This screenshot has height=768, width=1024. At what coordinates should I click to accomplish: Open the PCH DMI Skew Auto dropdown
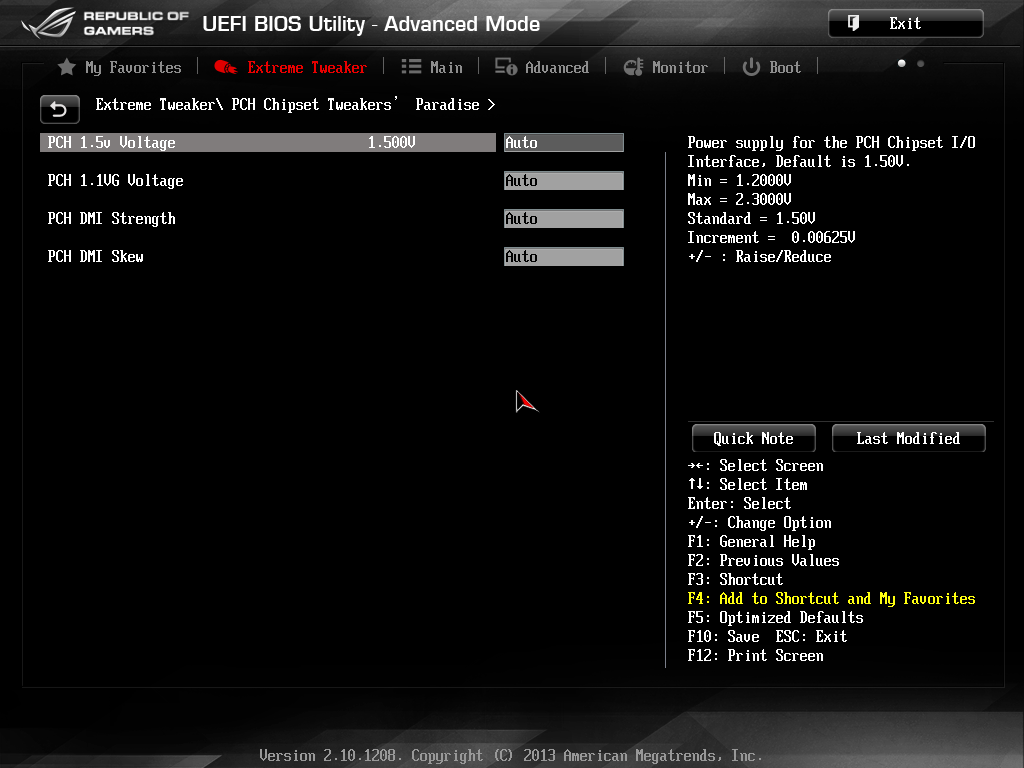pos(564,256)
